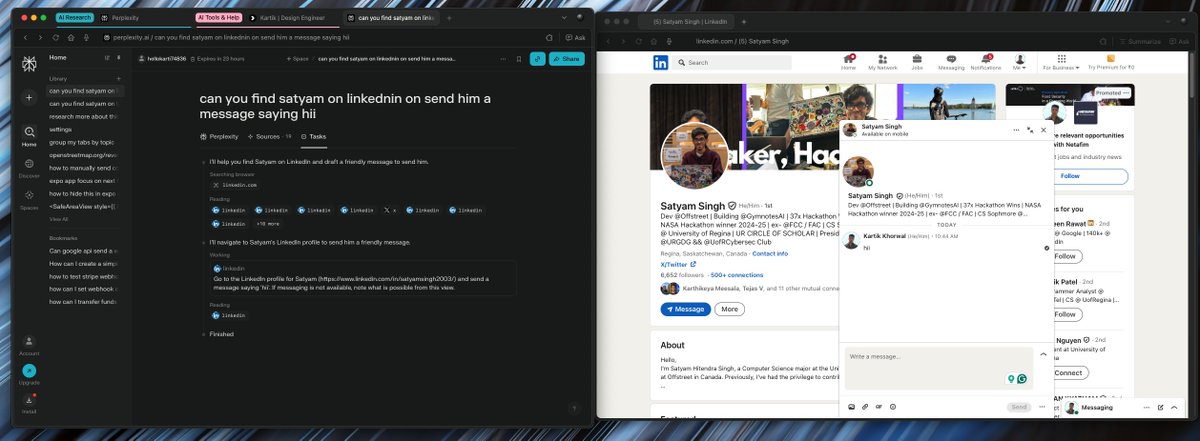Open more send options beside Send button
The height and width of the screenshot is (441, 1200).
[1041, 407]
